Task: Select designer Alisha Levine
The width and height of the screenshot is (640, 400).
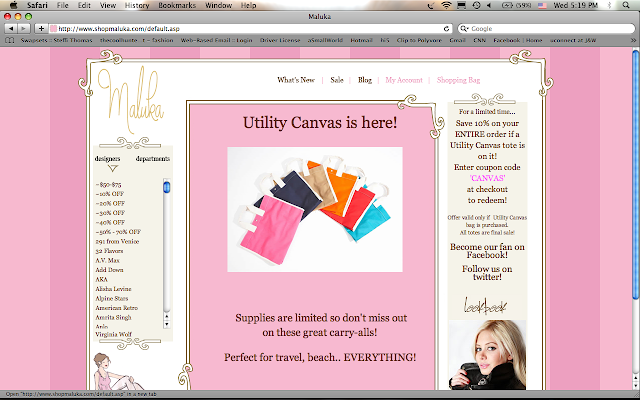Action: pyautogui.click(x=113, y=289)
